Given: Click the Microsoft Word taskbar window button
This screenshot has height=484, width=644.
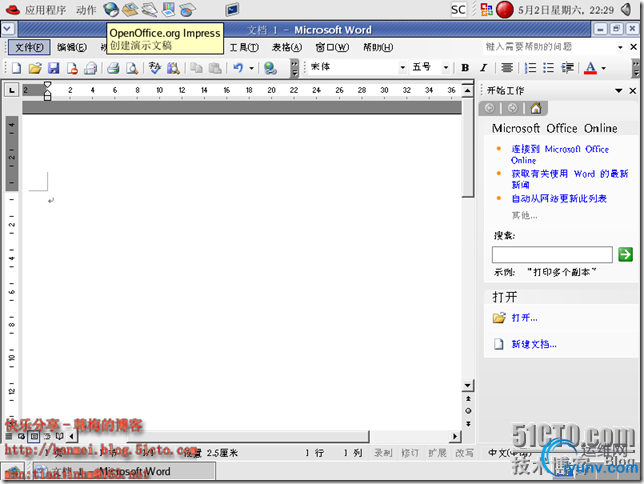Looking at the screenshot, I should tap(124, 472).
